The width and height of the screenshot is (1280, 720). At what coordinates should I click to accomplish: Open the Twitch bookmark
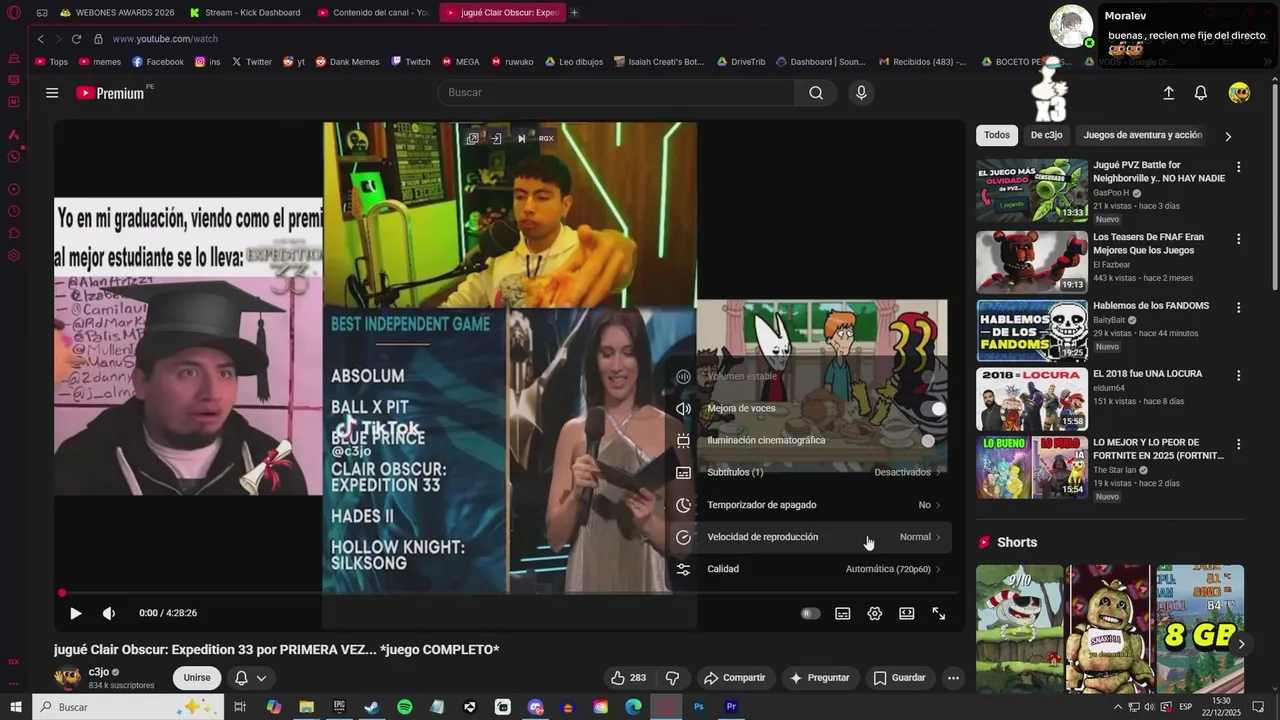coord(411,62)
